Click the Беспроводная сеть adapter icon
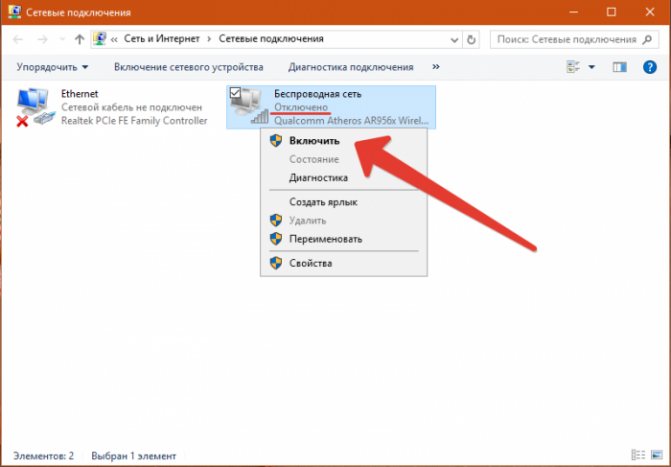671x467 pixels. (x=249, y=107)
